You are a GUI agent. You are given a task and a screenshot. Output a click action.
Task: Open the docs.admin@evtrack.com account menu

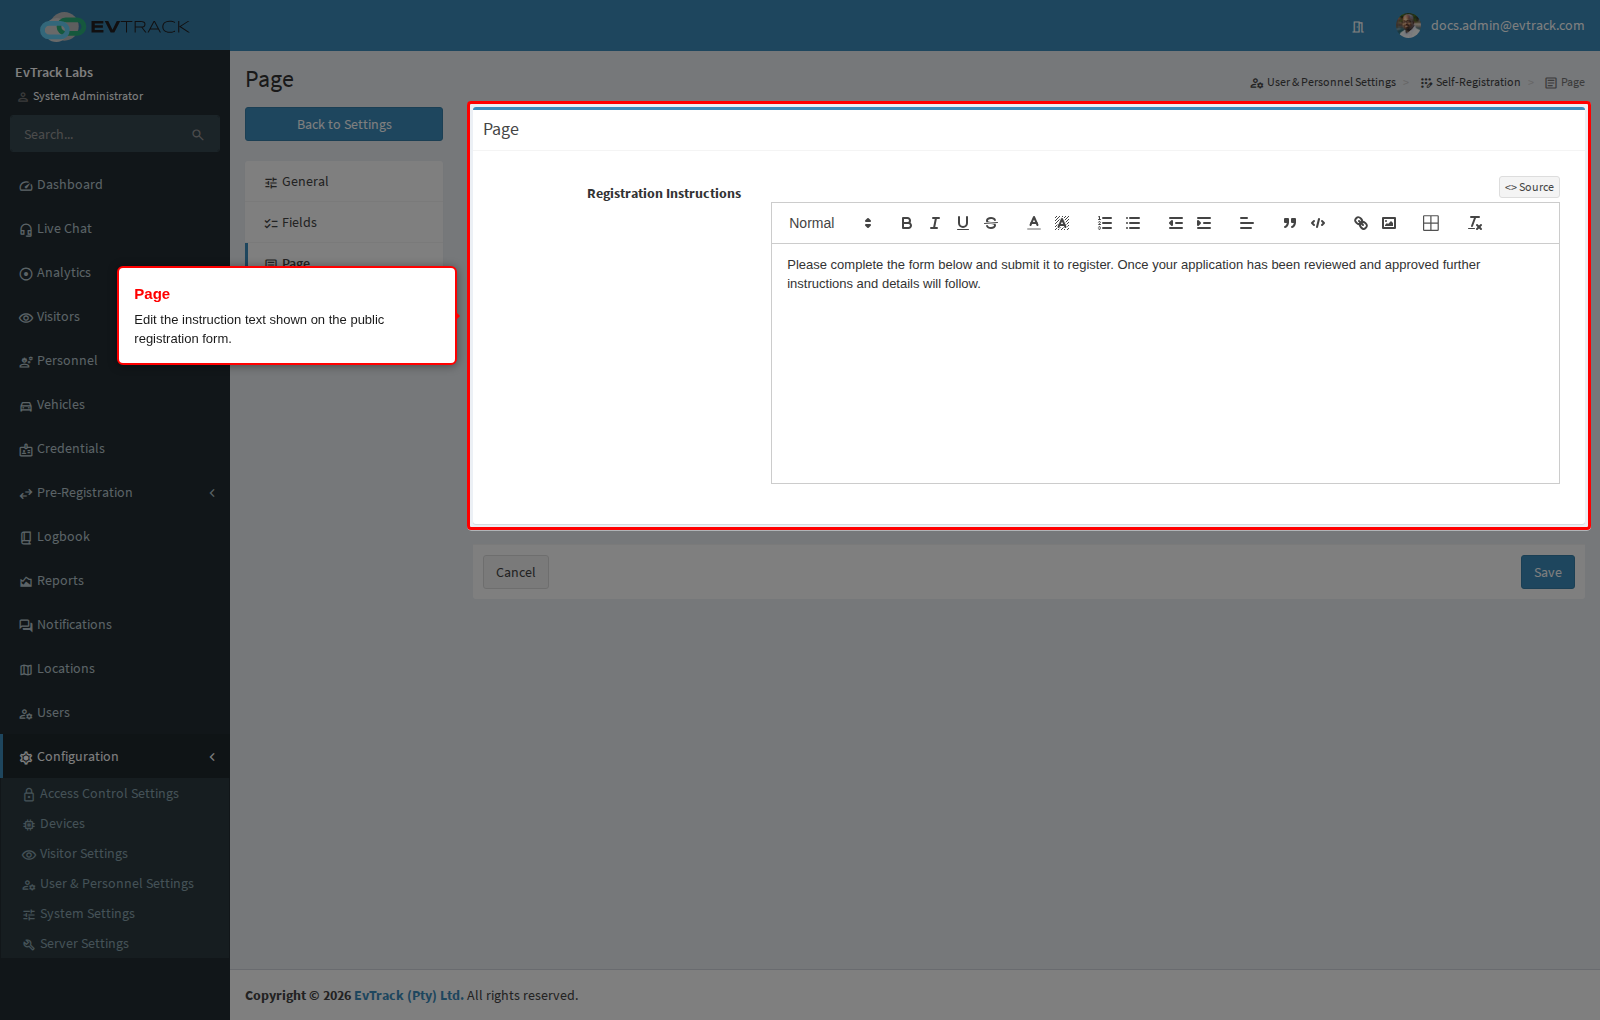tap(1490, 25)
